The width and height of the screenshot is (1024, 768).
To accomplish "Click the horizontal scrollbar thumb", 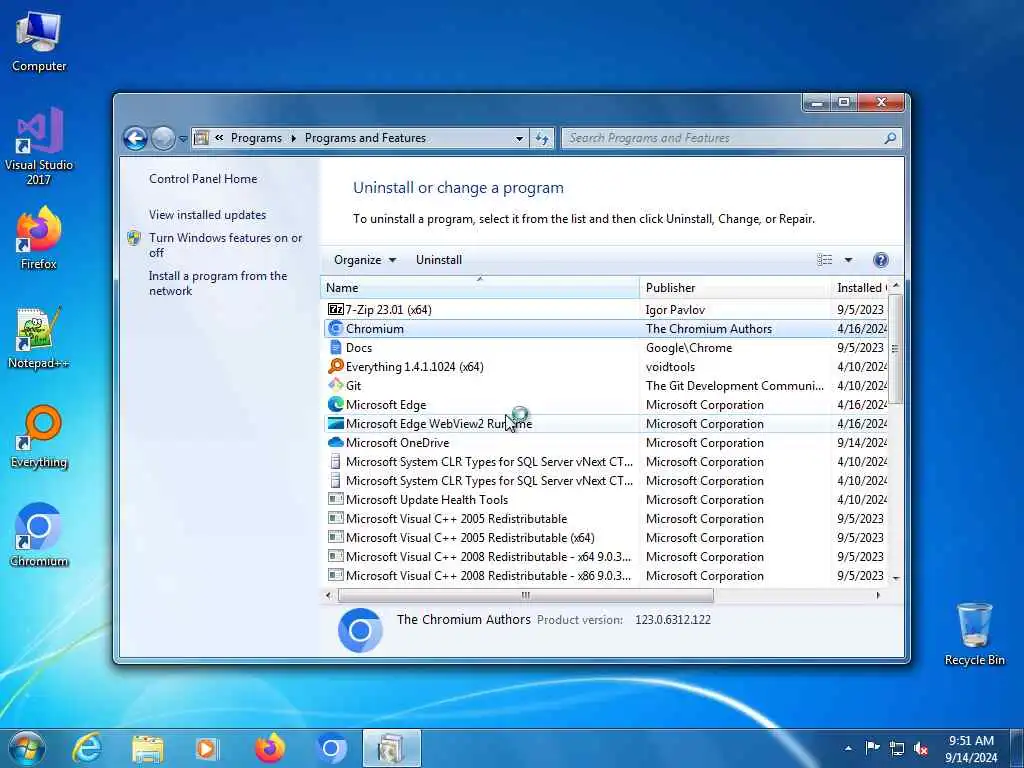I will [525, 595].
